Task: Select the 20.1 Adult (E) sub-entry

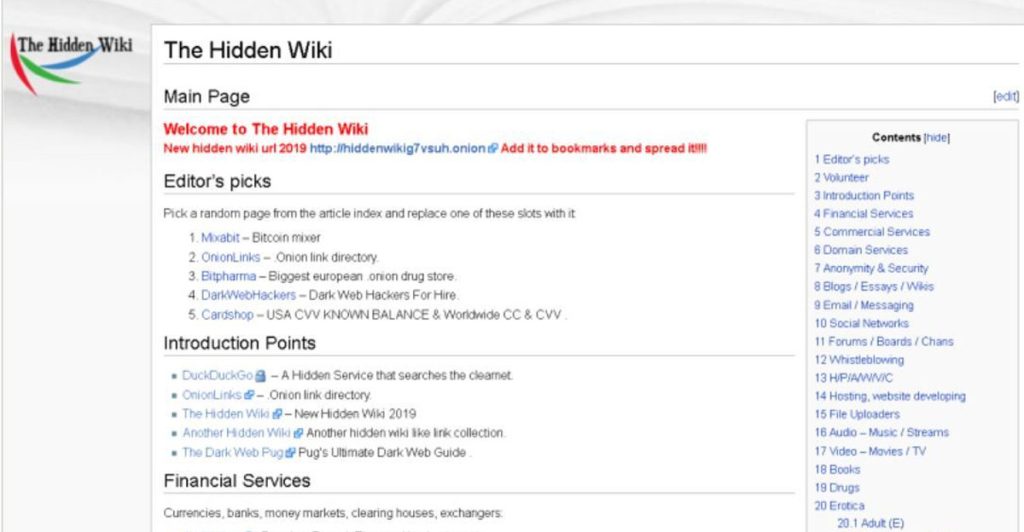Action: tap(871, 524)
